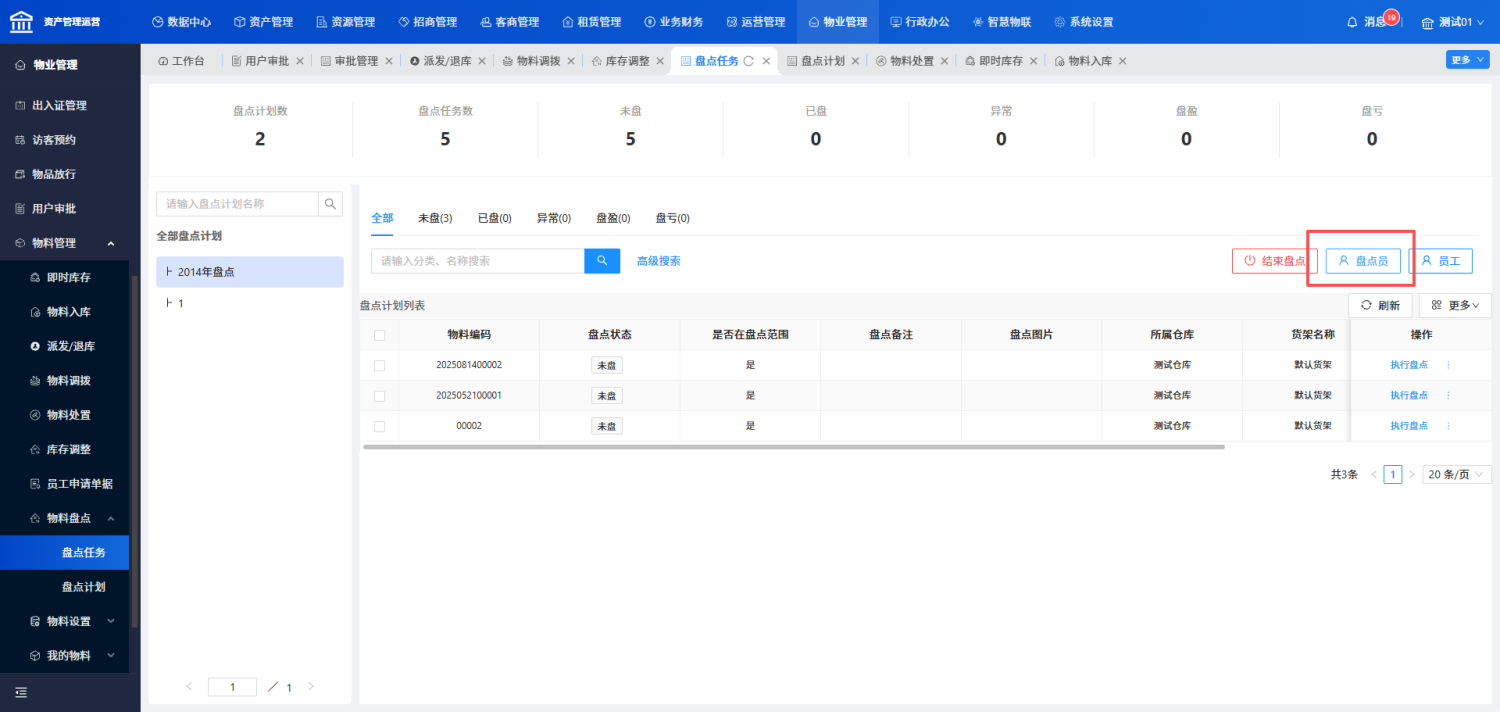Click the message bell notification icon
The image size is (1500, 712).
(x=1352, y=22)
